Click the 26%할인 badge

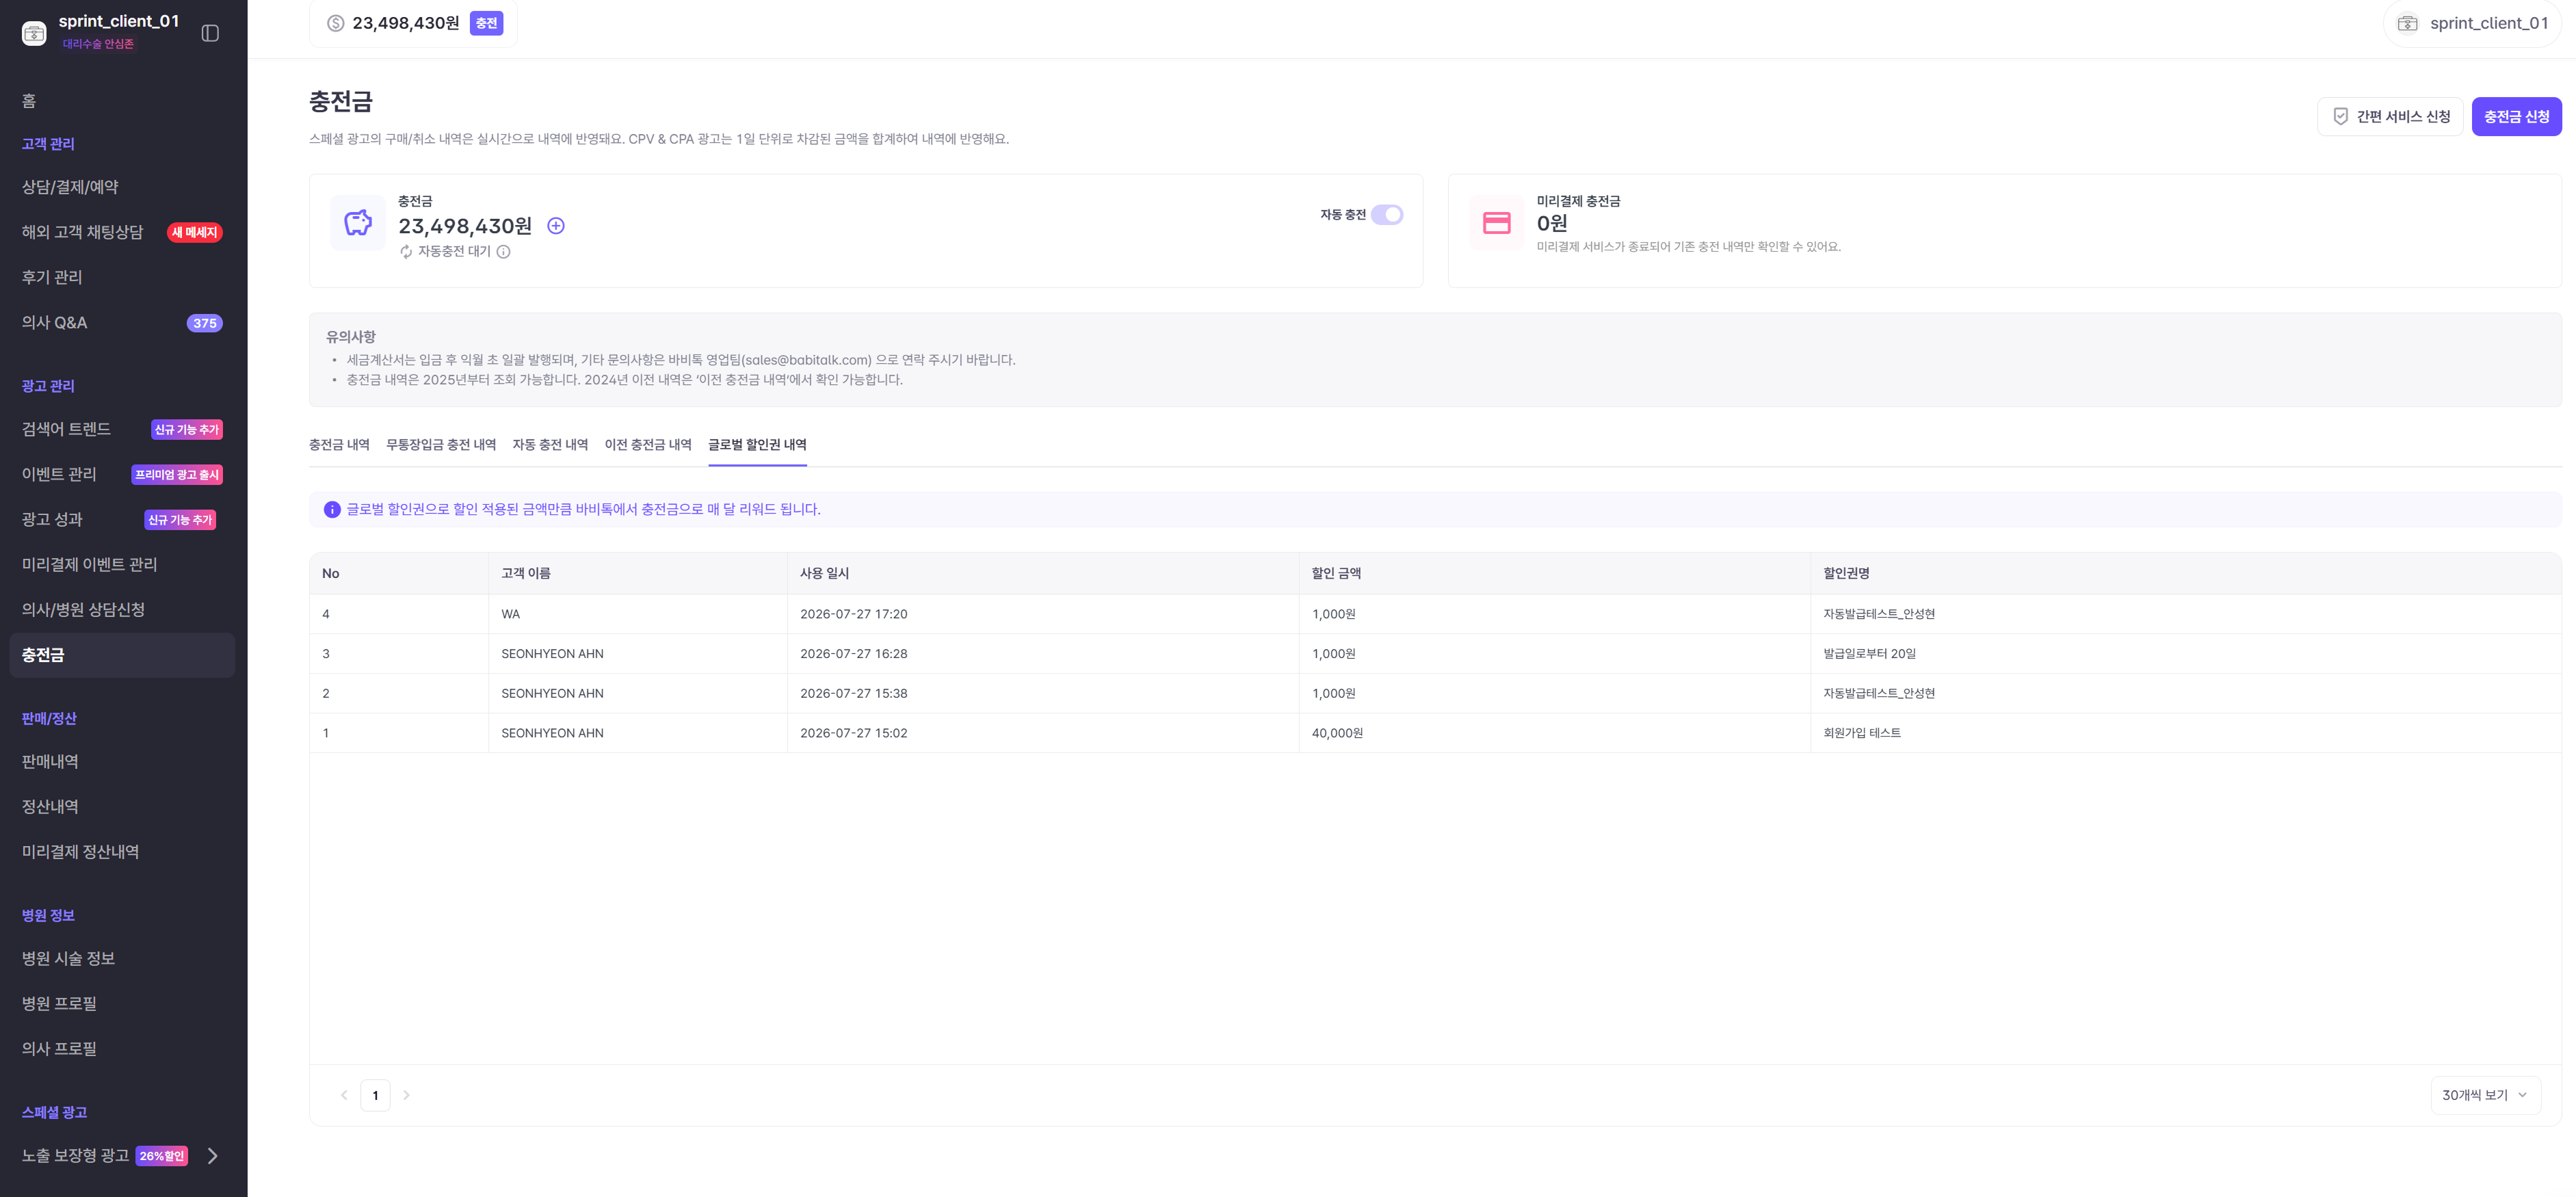pos(162,1156)
